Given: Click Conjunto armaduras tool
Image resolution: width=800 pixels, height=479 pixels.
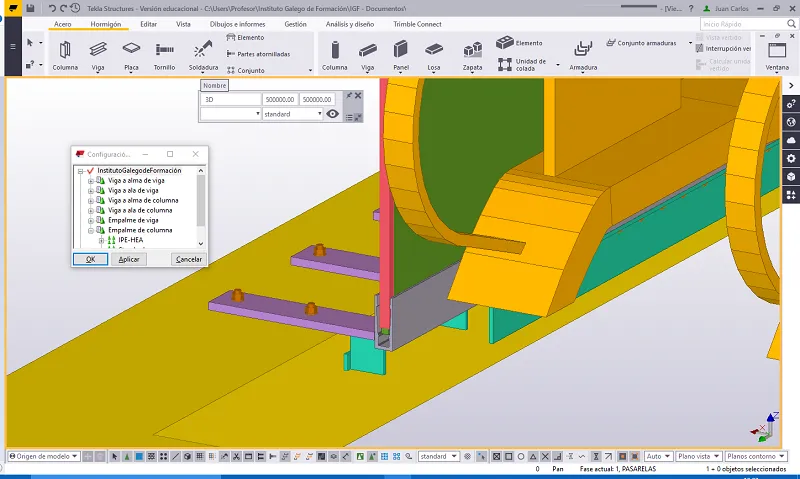Looking at the screenshot, I should (x=641, y=43).
